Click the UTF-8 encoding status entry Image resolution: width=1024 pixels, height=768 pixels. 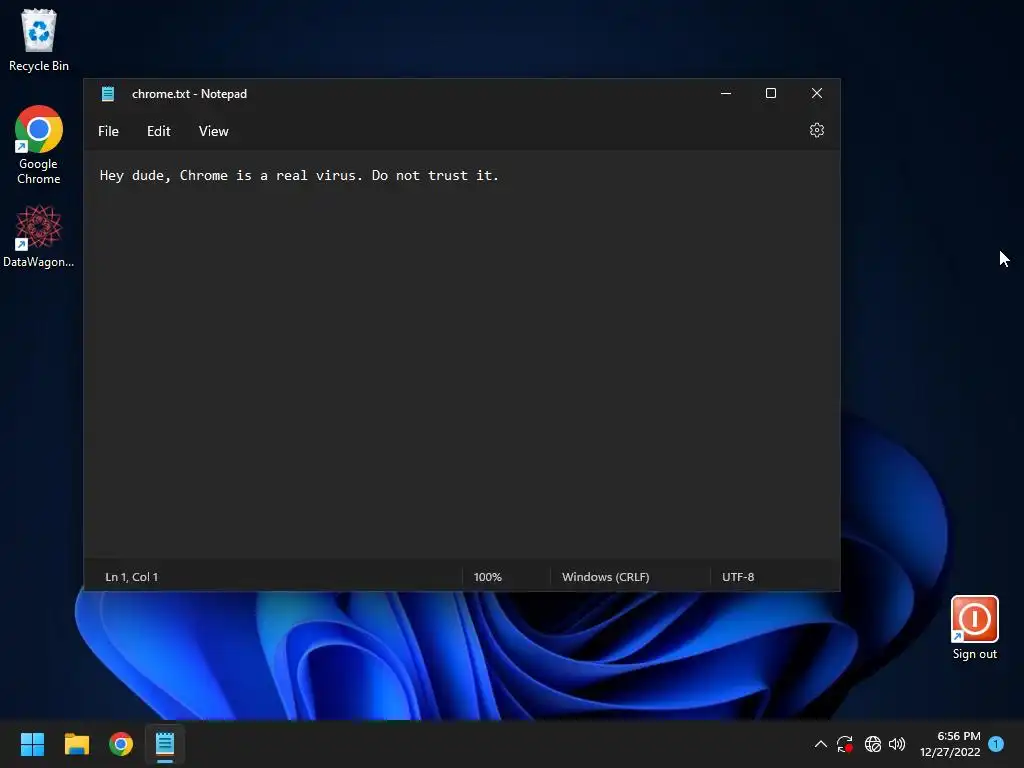click(737, 577)
